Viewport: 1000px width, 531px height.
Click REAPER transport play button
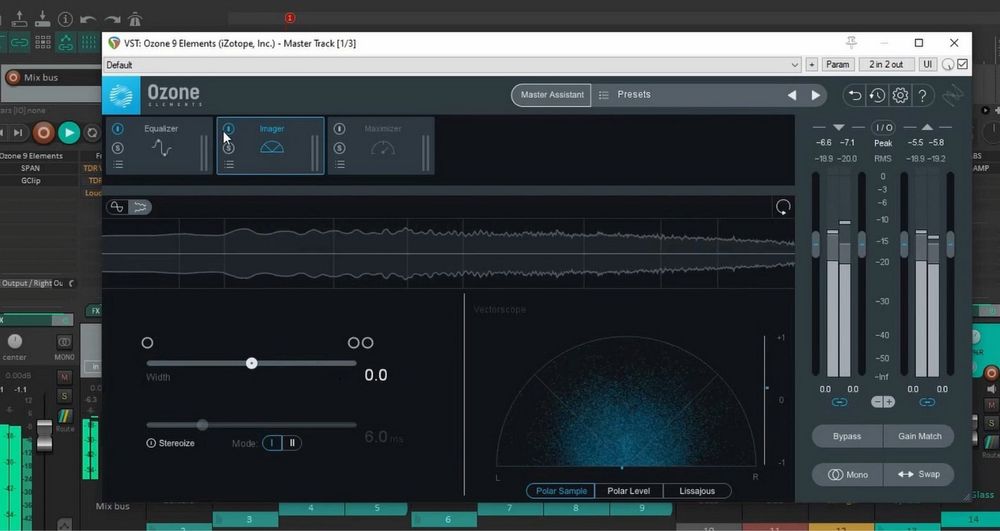(69, 133)
